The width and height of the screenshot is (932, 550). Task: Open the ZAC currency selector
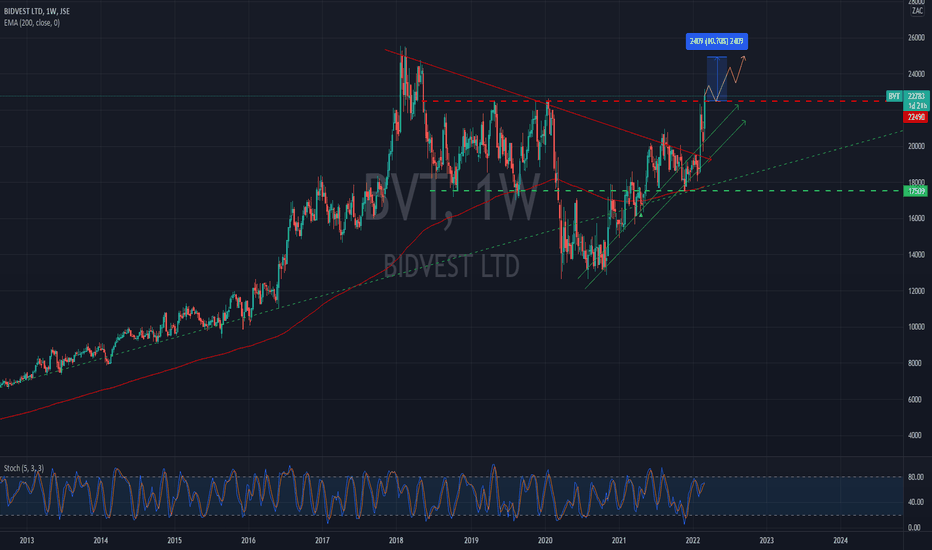[x=917, y=11]
